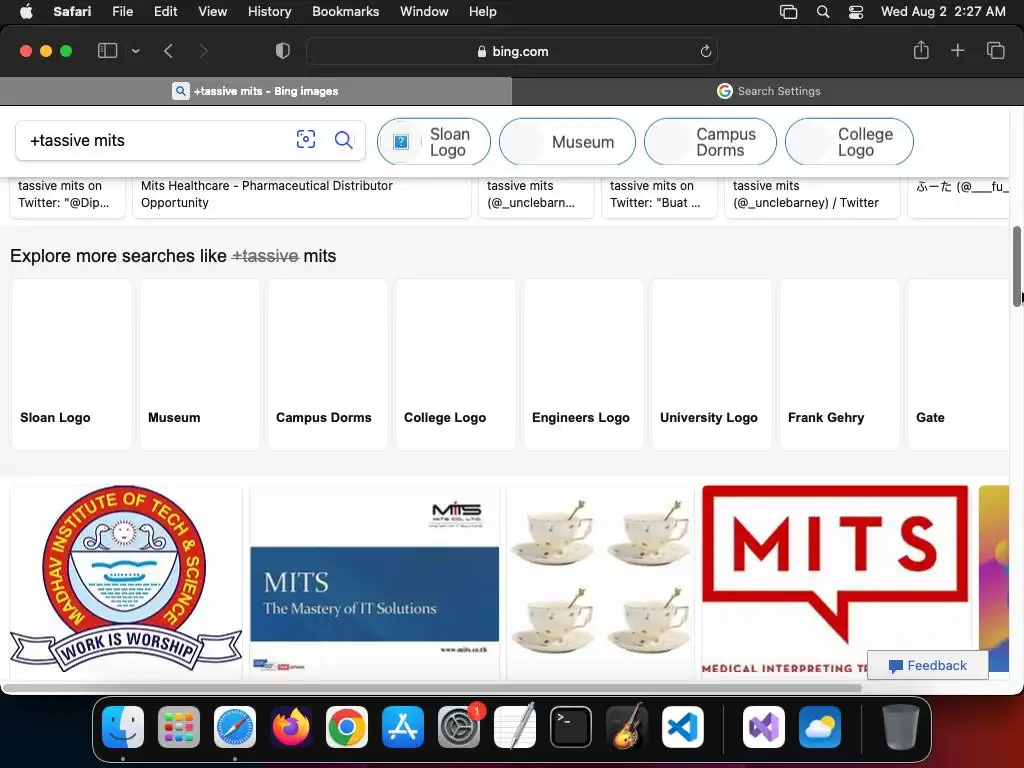This screenshot has width=1024, height=768.
Task: Open the privacy shield report icon
Action: pos(283,51)
